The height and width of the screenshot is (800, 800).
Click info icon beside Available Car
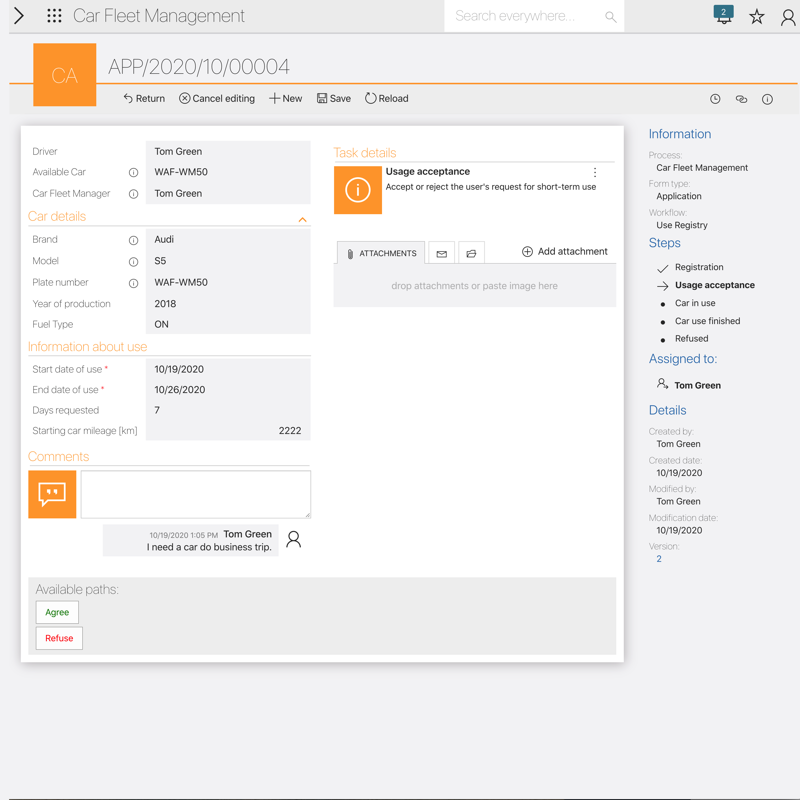pos(133,173)
